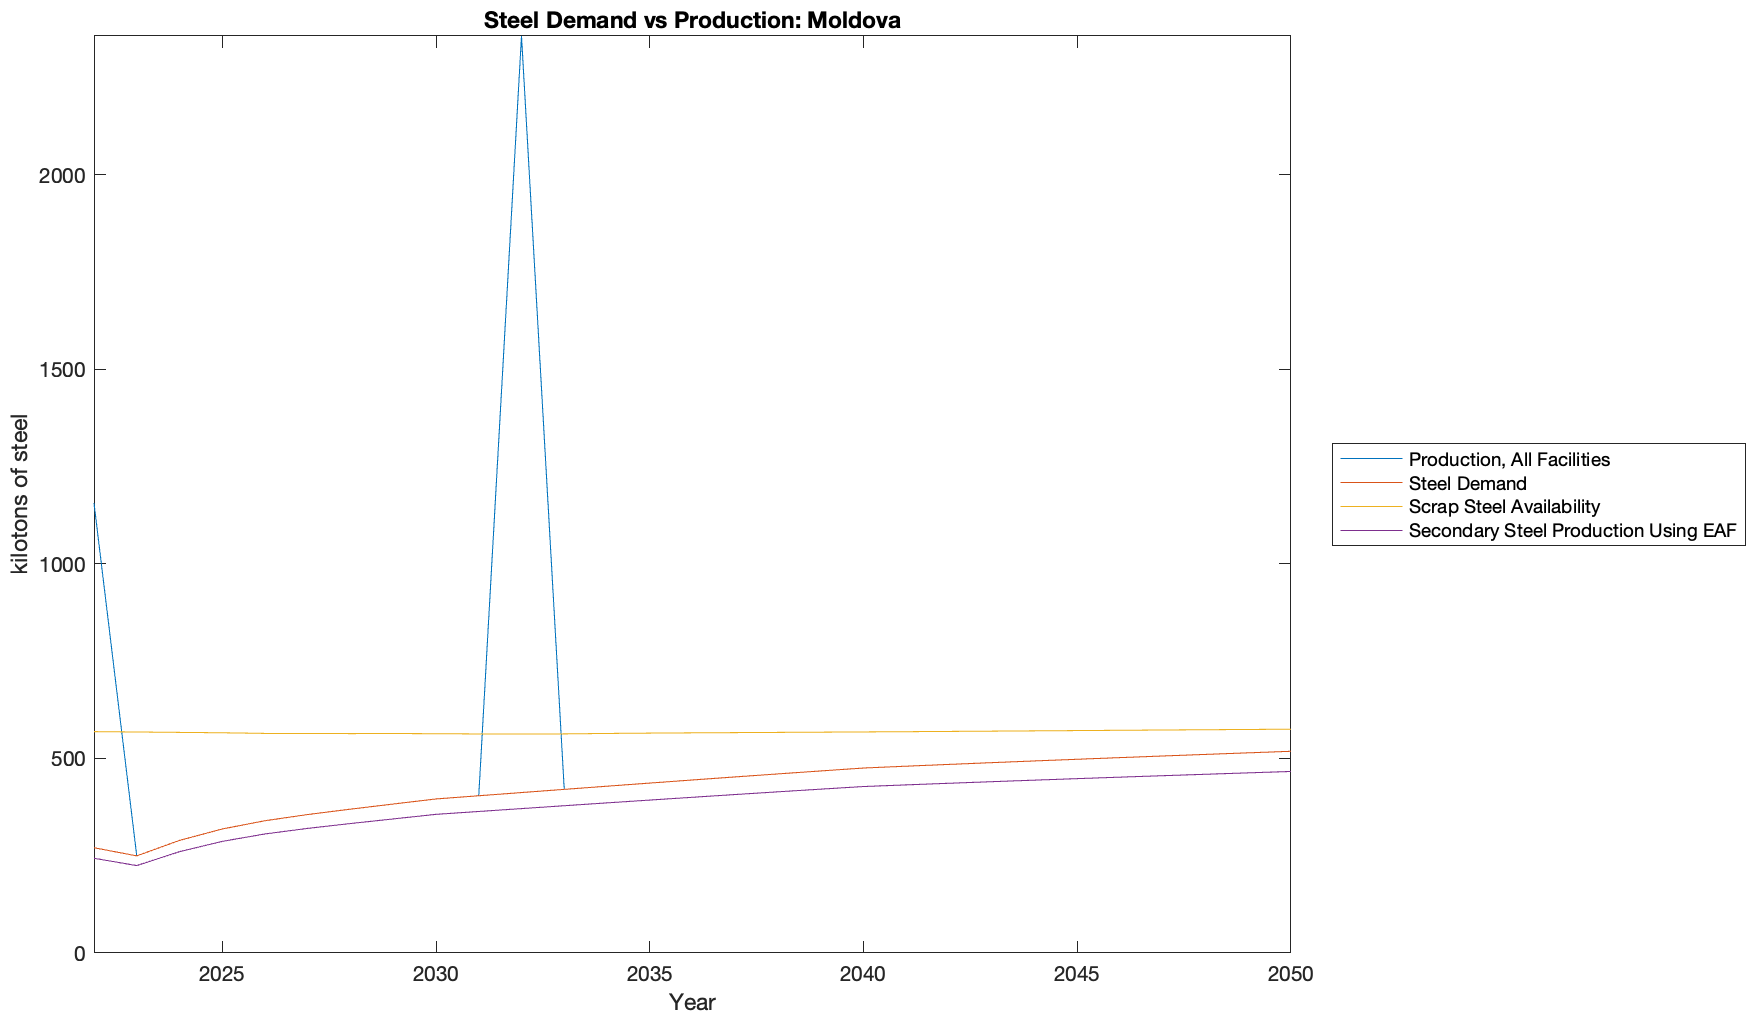Click the blue line sample in legend
The height and width of the screenshot is (1021, 1756).
coord(1370,460)
